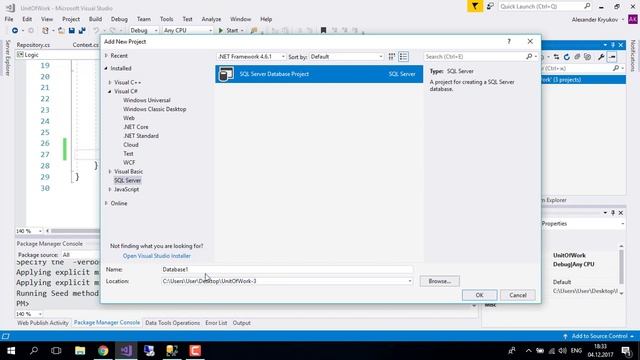640x360 pixels.
Task: Open Task View on the taskbar
Action: point(56,351)
